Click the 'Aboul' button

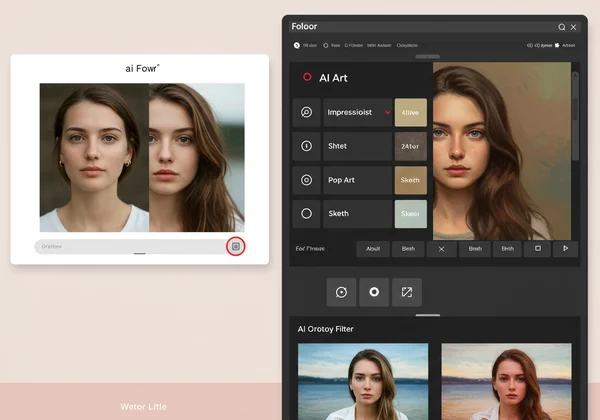[x=373, y=249]
